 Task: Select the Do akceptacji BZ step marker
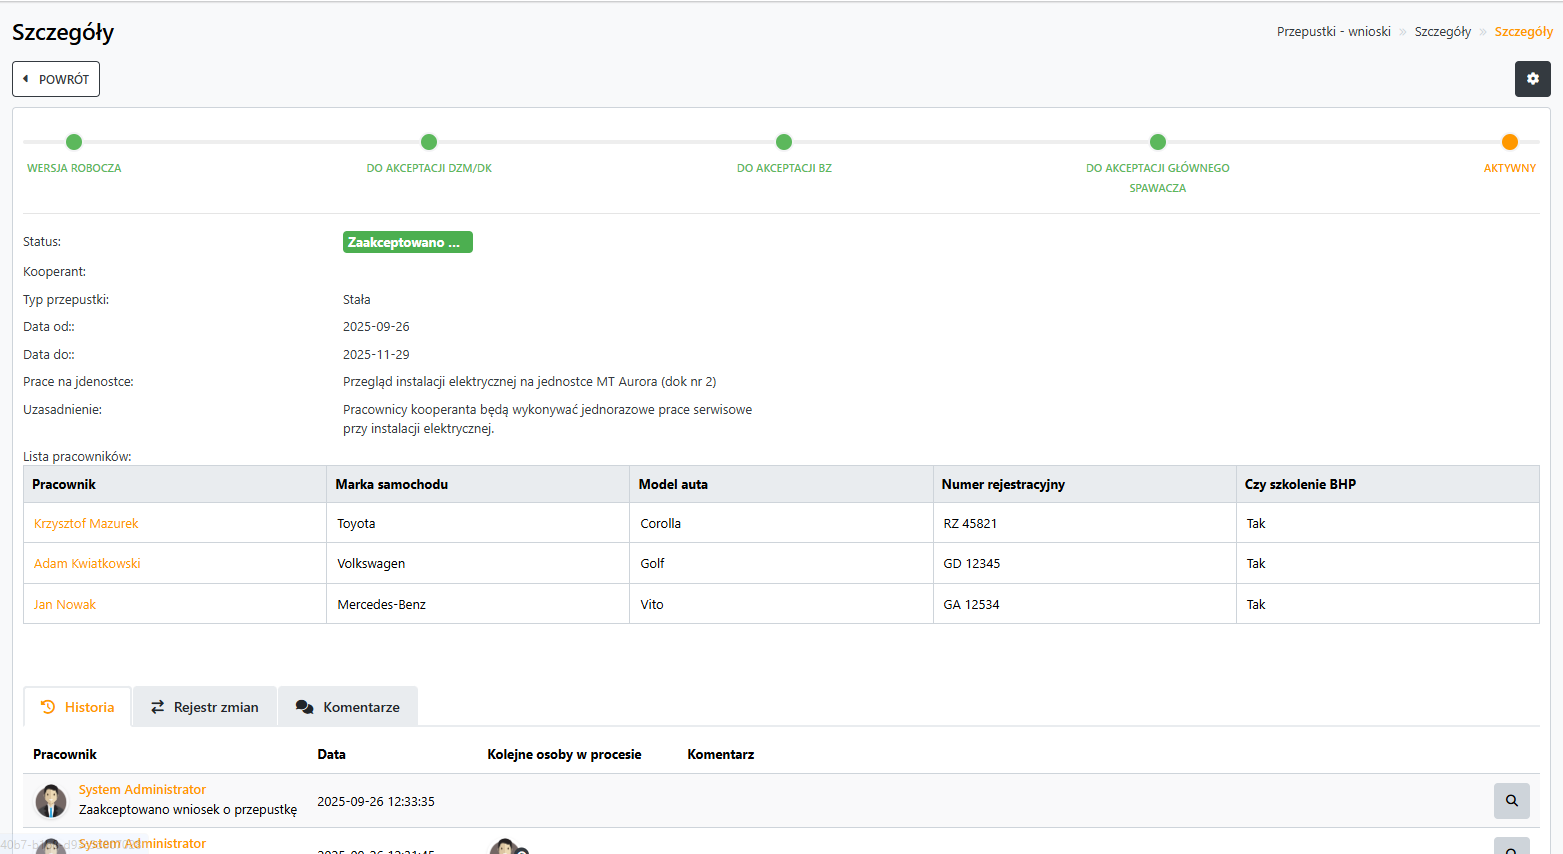coord(784,142)
